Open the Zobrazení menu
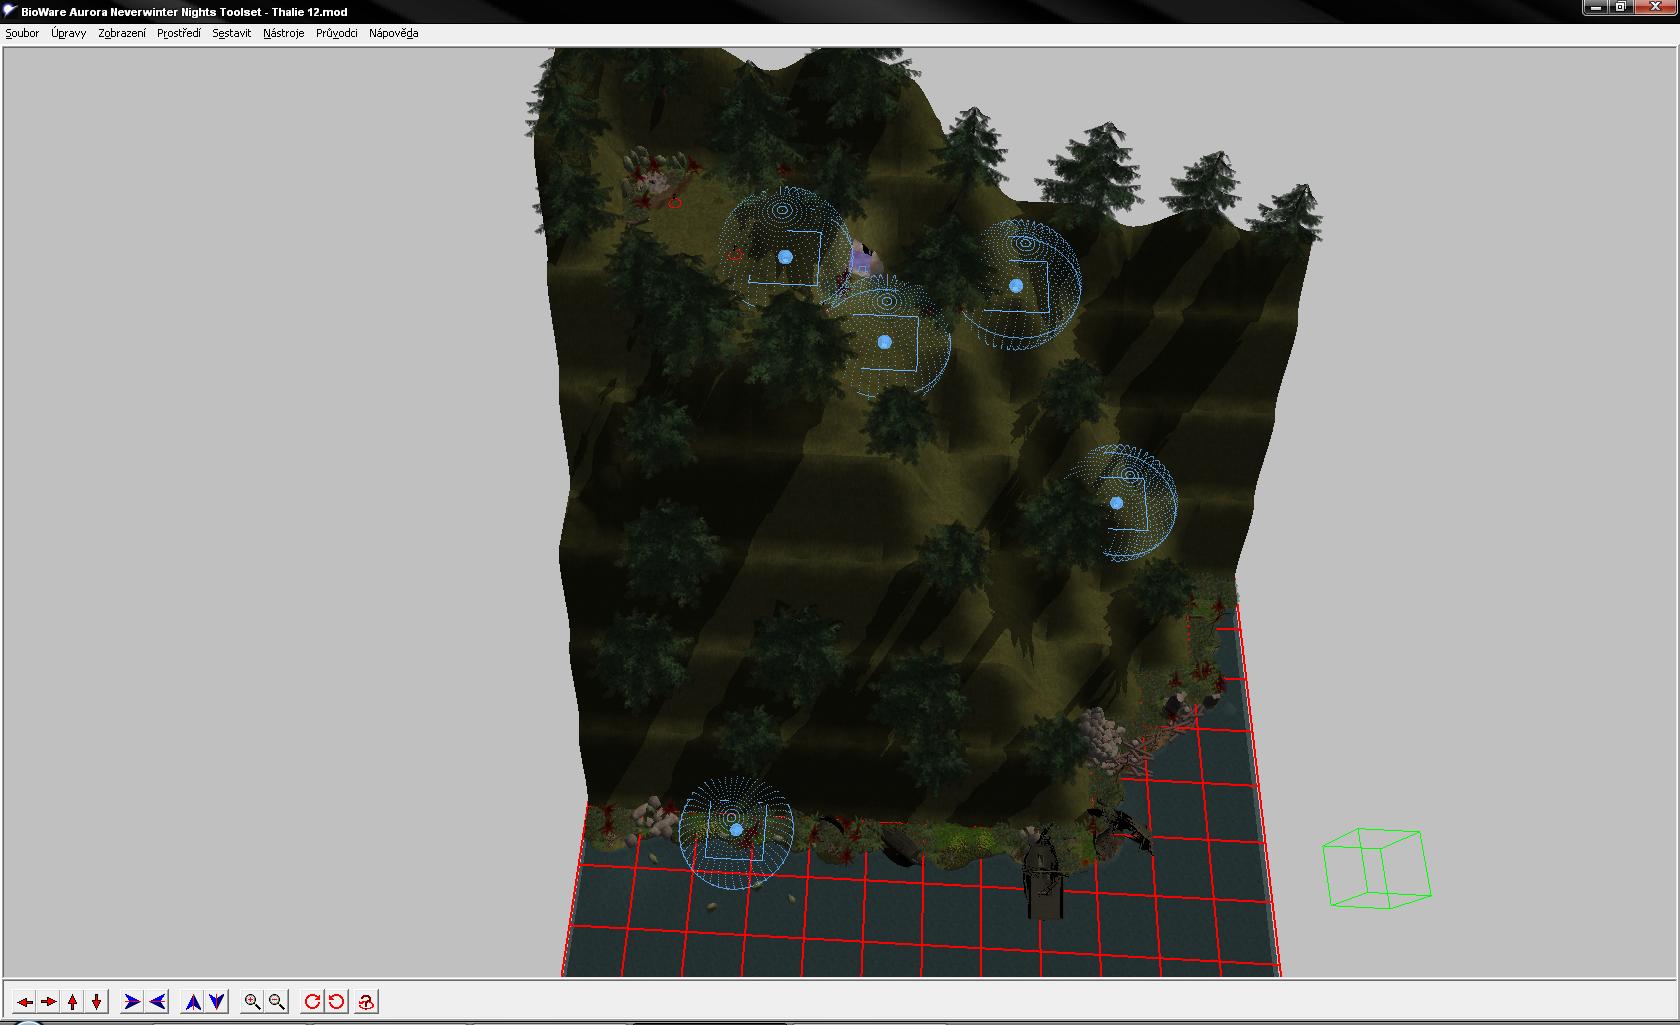 pos(122,33)
